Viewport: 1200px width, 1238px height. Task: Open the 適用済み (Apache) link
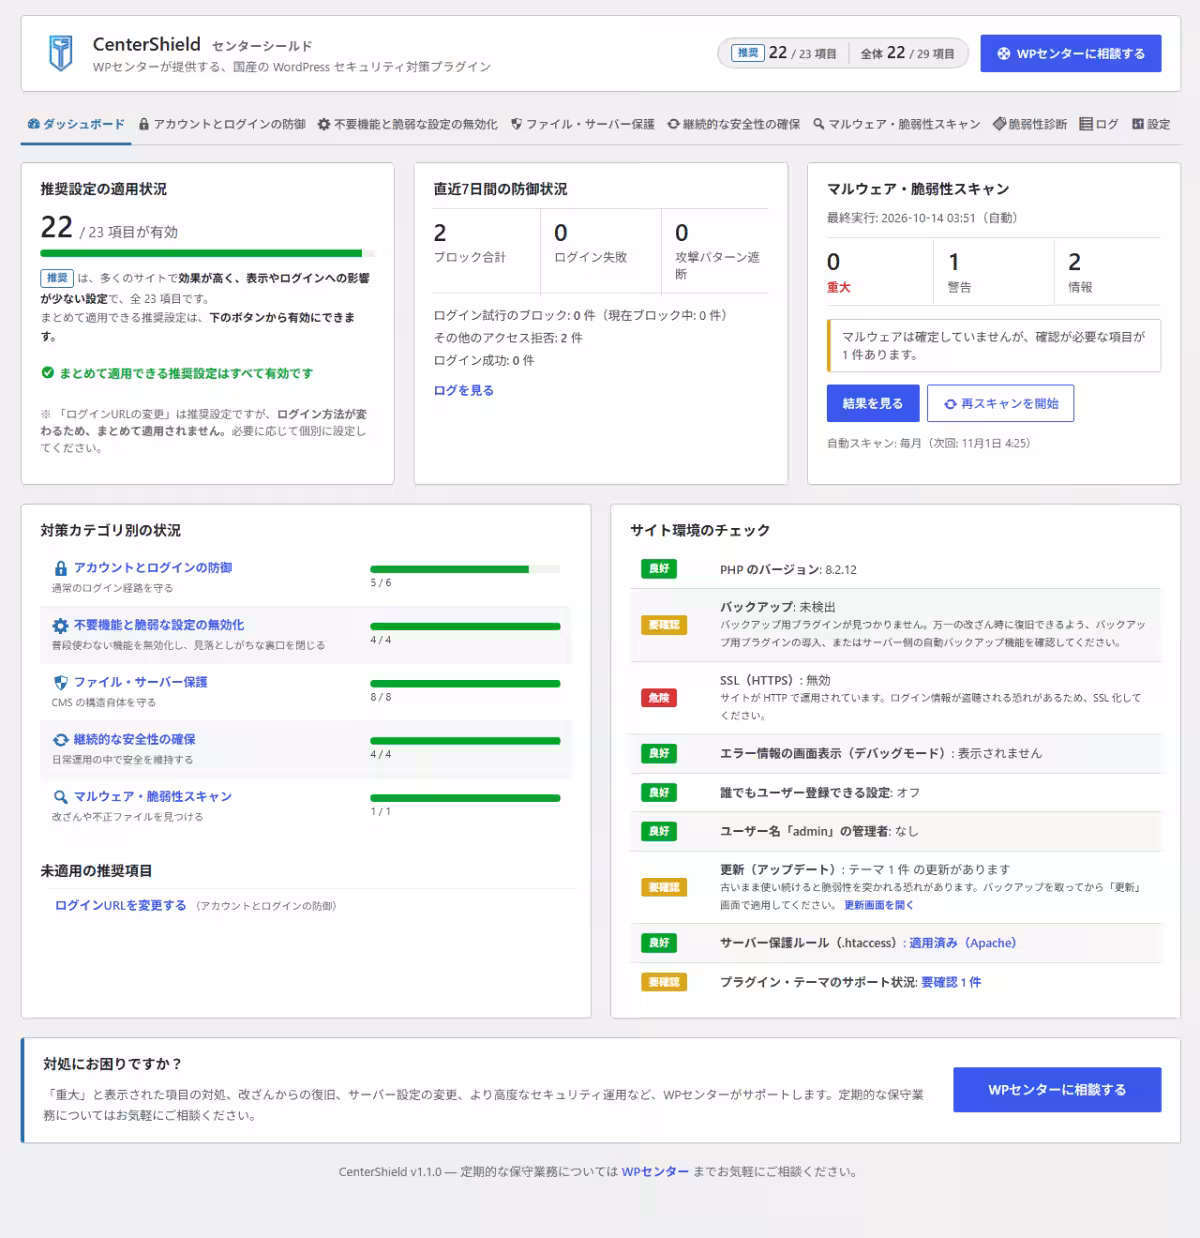[962, 943]
